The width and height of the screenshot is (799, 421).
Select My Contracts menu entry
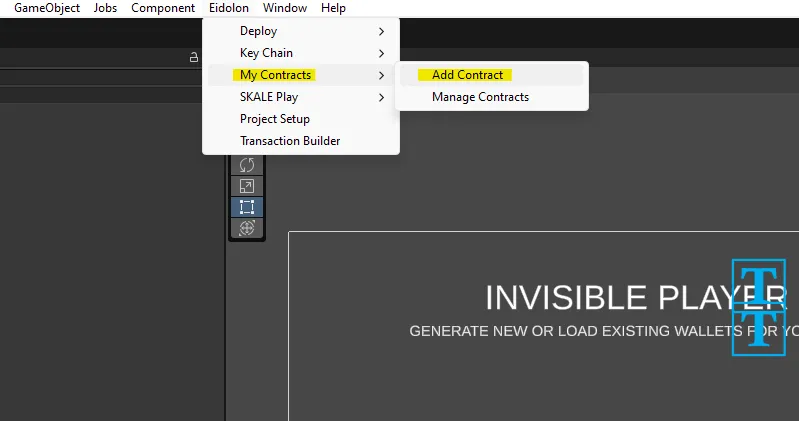tap(301, 75)
